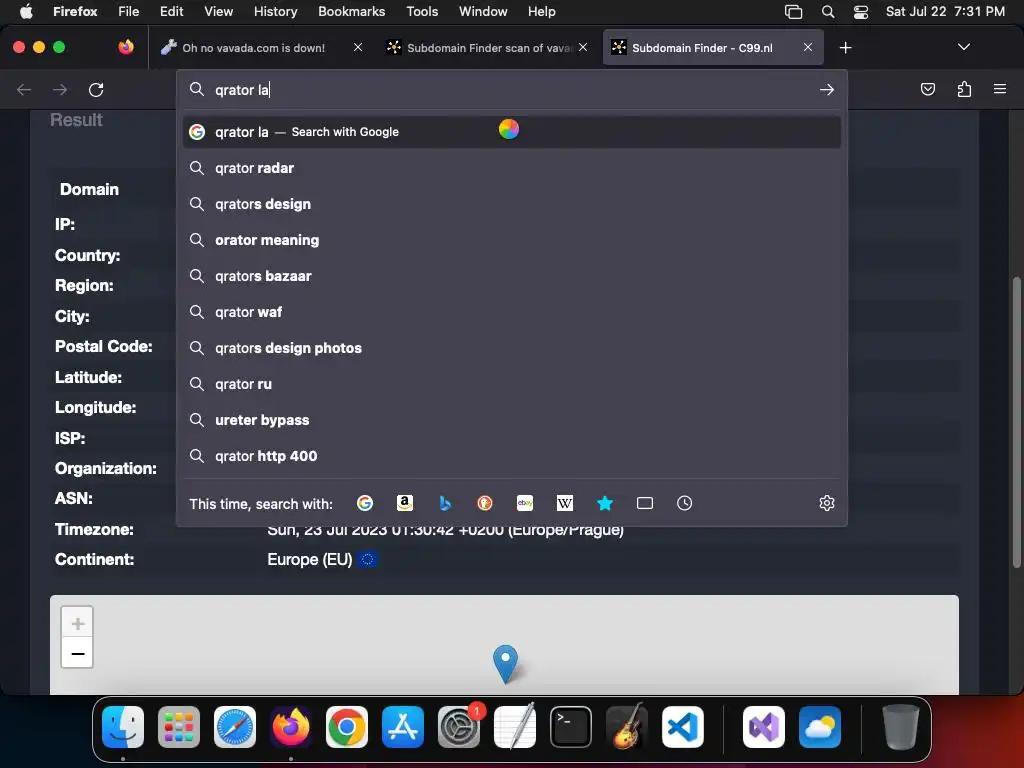Open Spotlight search in menu bar
1024x768 pixels.
point(828,12)
